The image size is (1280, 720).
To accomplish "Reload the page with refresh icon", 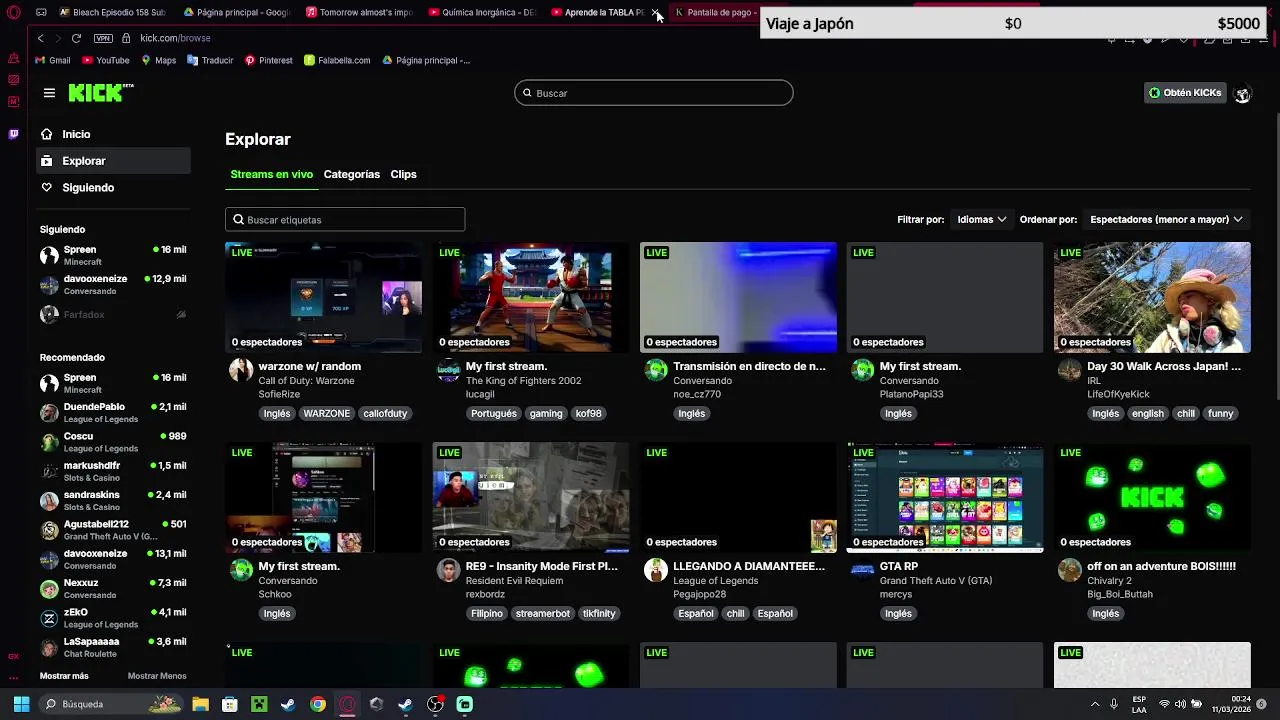I will click(x=76, y=38).
